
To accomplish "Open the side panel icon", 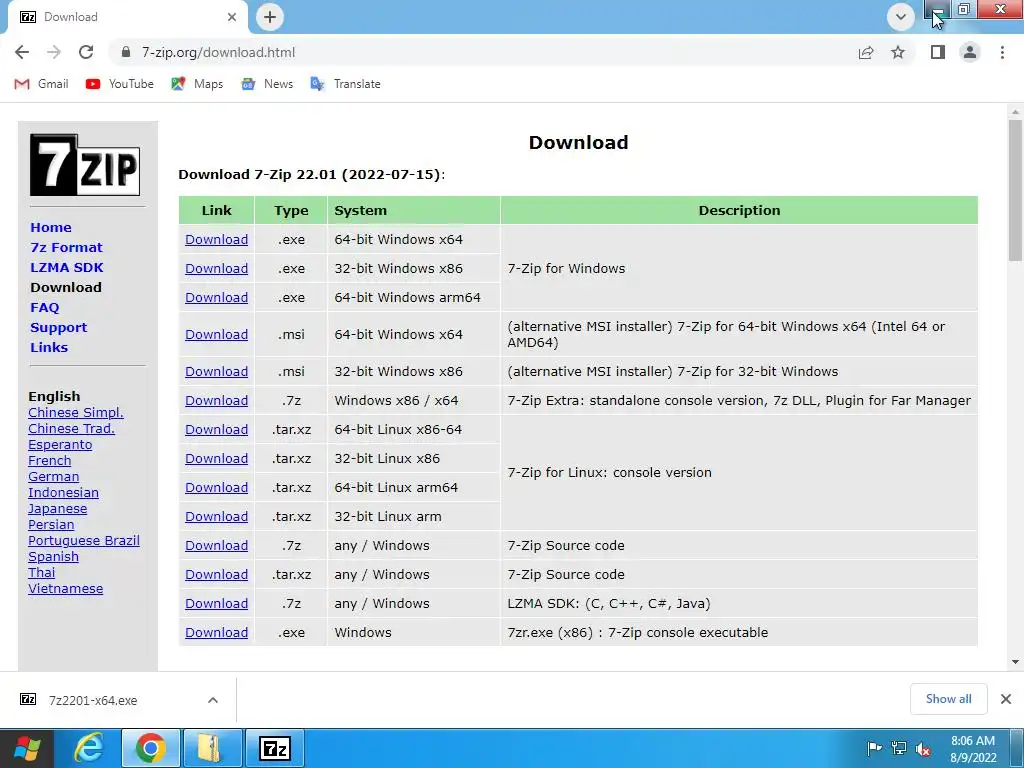I will coord(938,52).
